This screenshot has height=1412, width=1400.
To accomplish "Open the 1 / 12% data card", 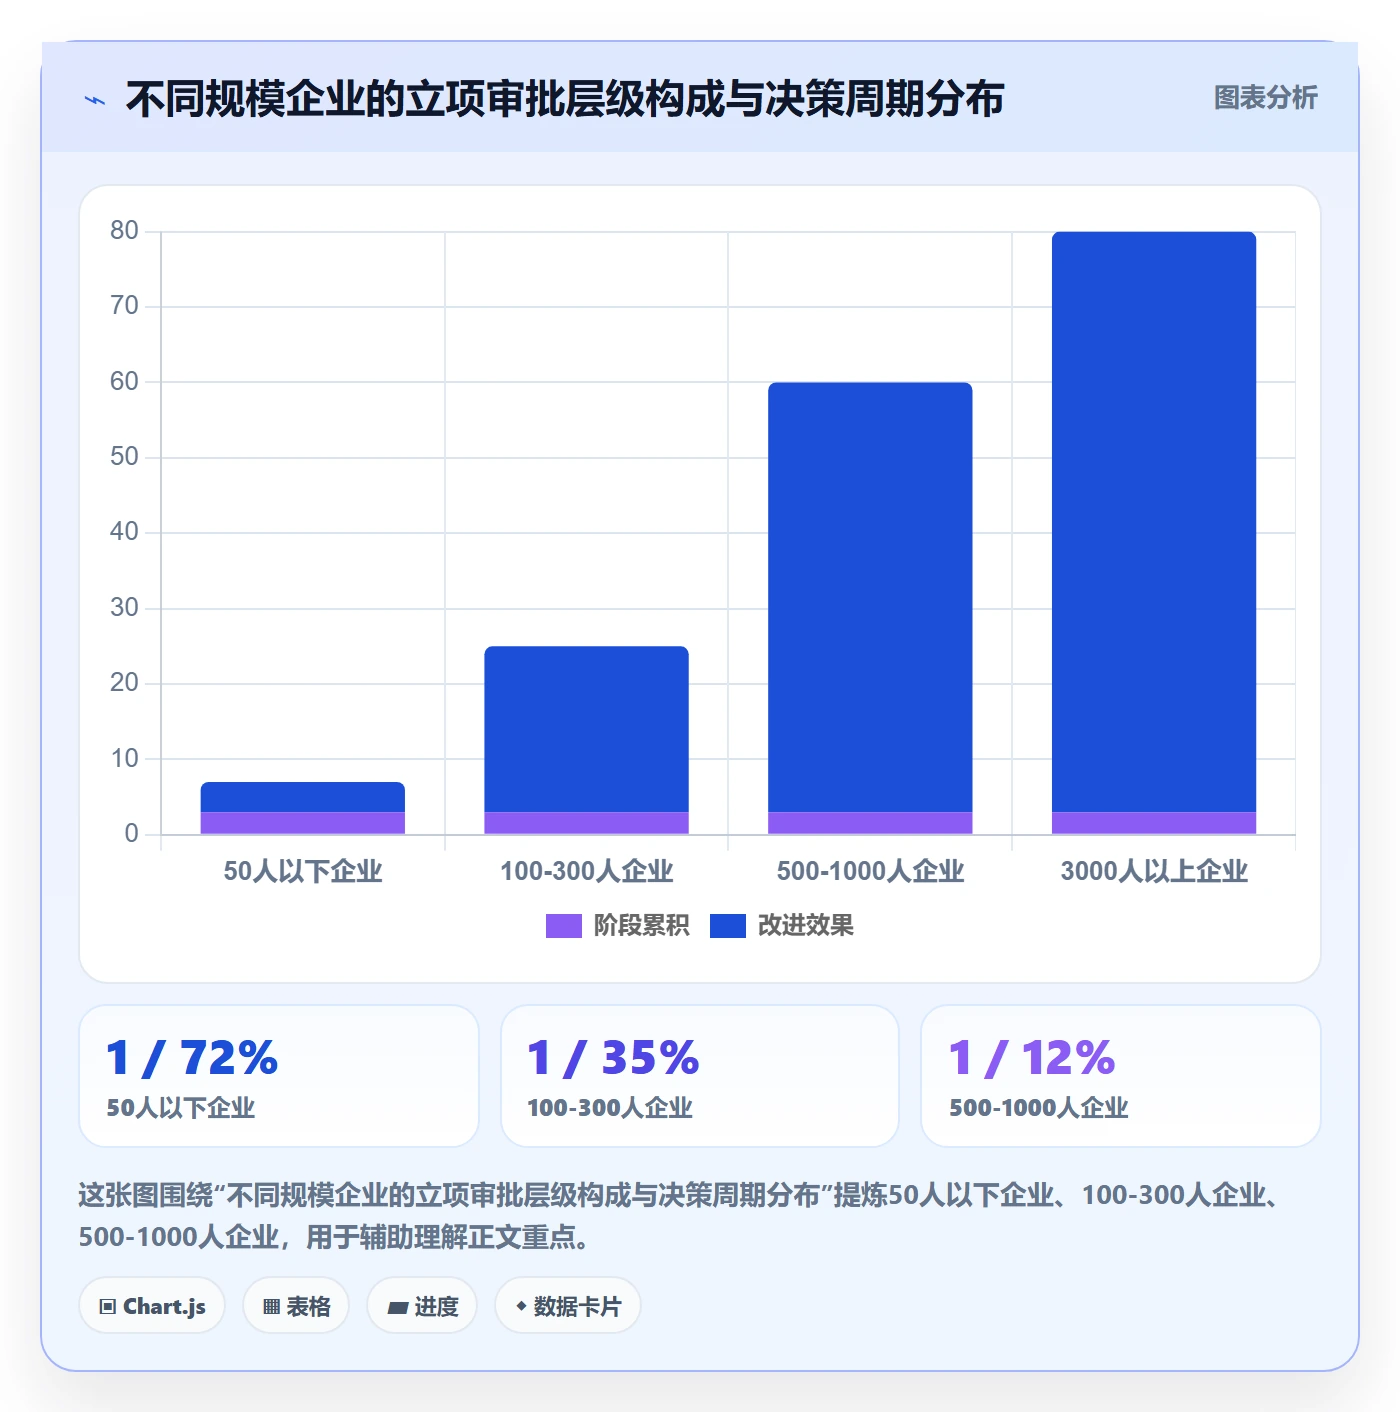I will [x=1121, y=1076].
